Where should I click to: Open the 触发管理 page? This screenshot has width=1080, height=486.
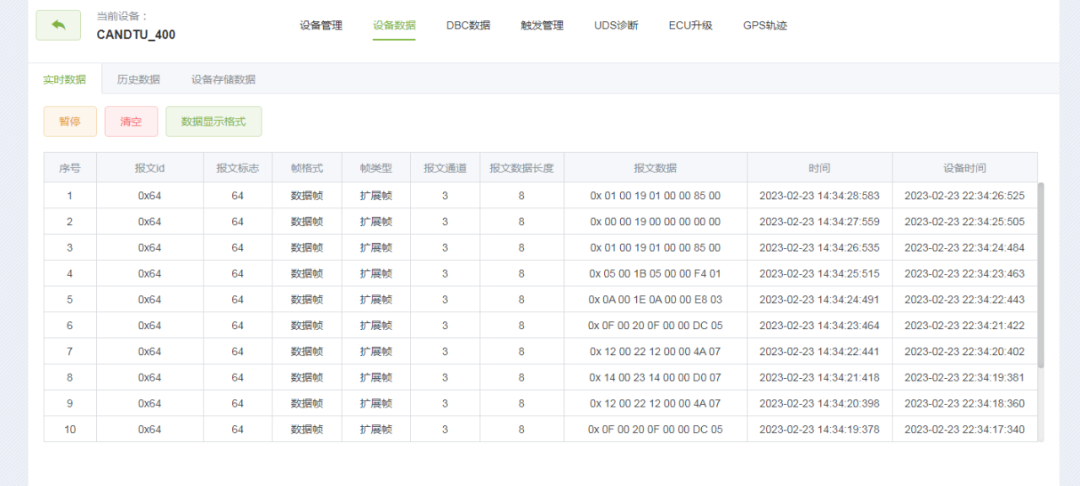(542, 26)
